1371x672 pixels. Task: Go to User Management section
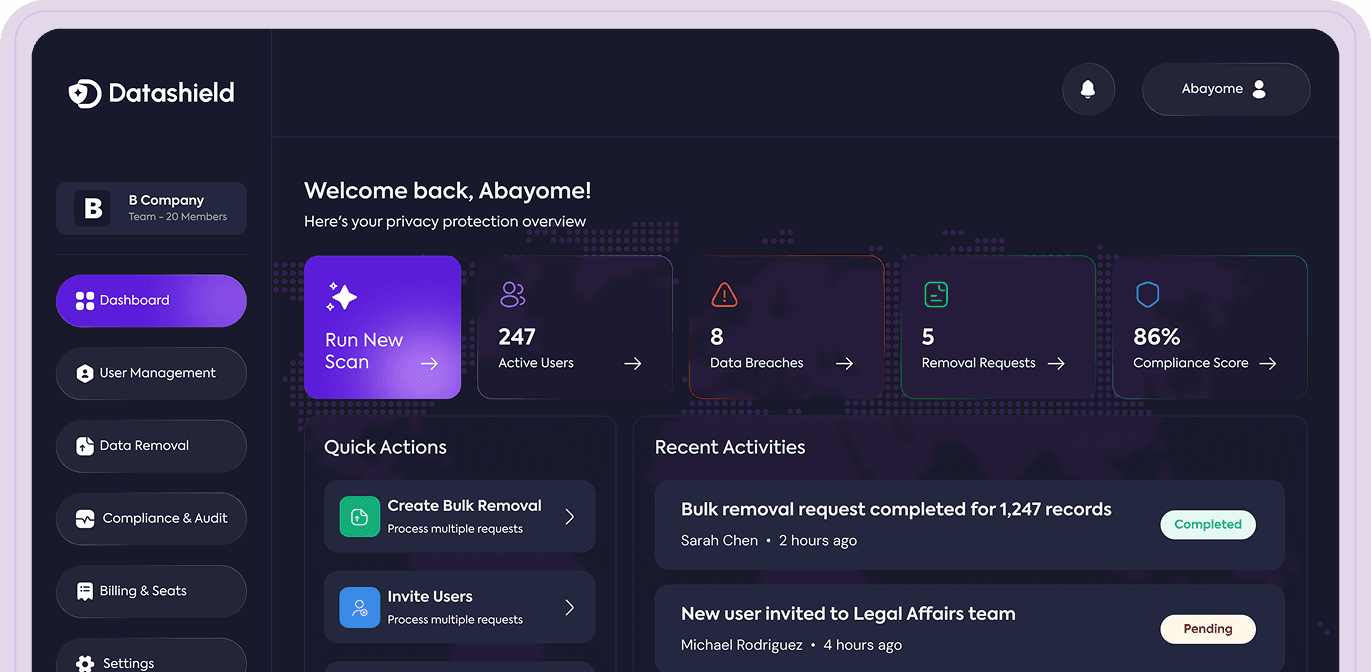pos(150,373)
